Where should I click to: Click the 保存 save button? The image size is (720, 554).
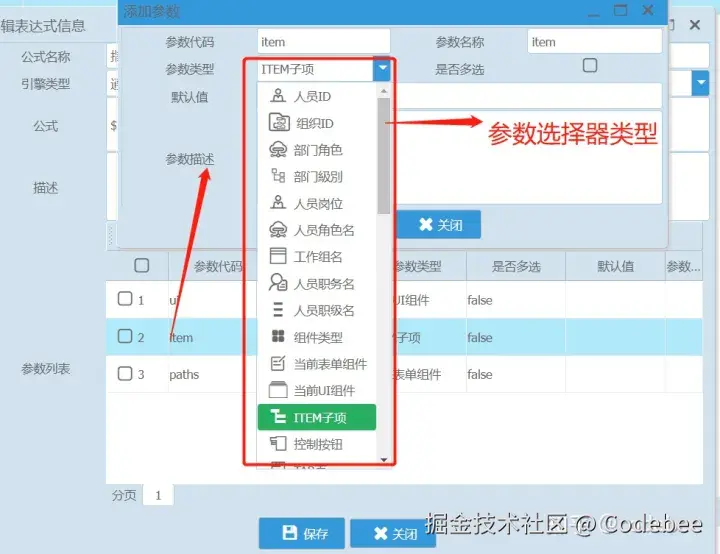(302, 533)
